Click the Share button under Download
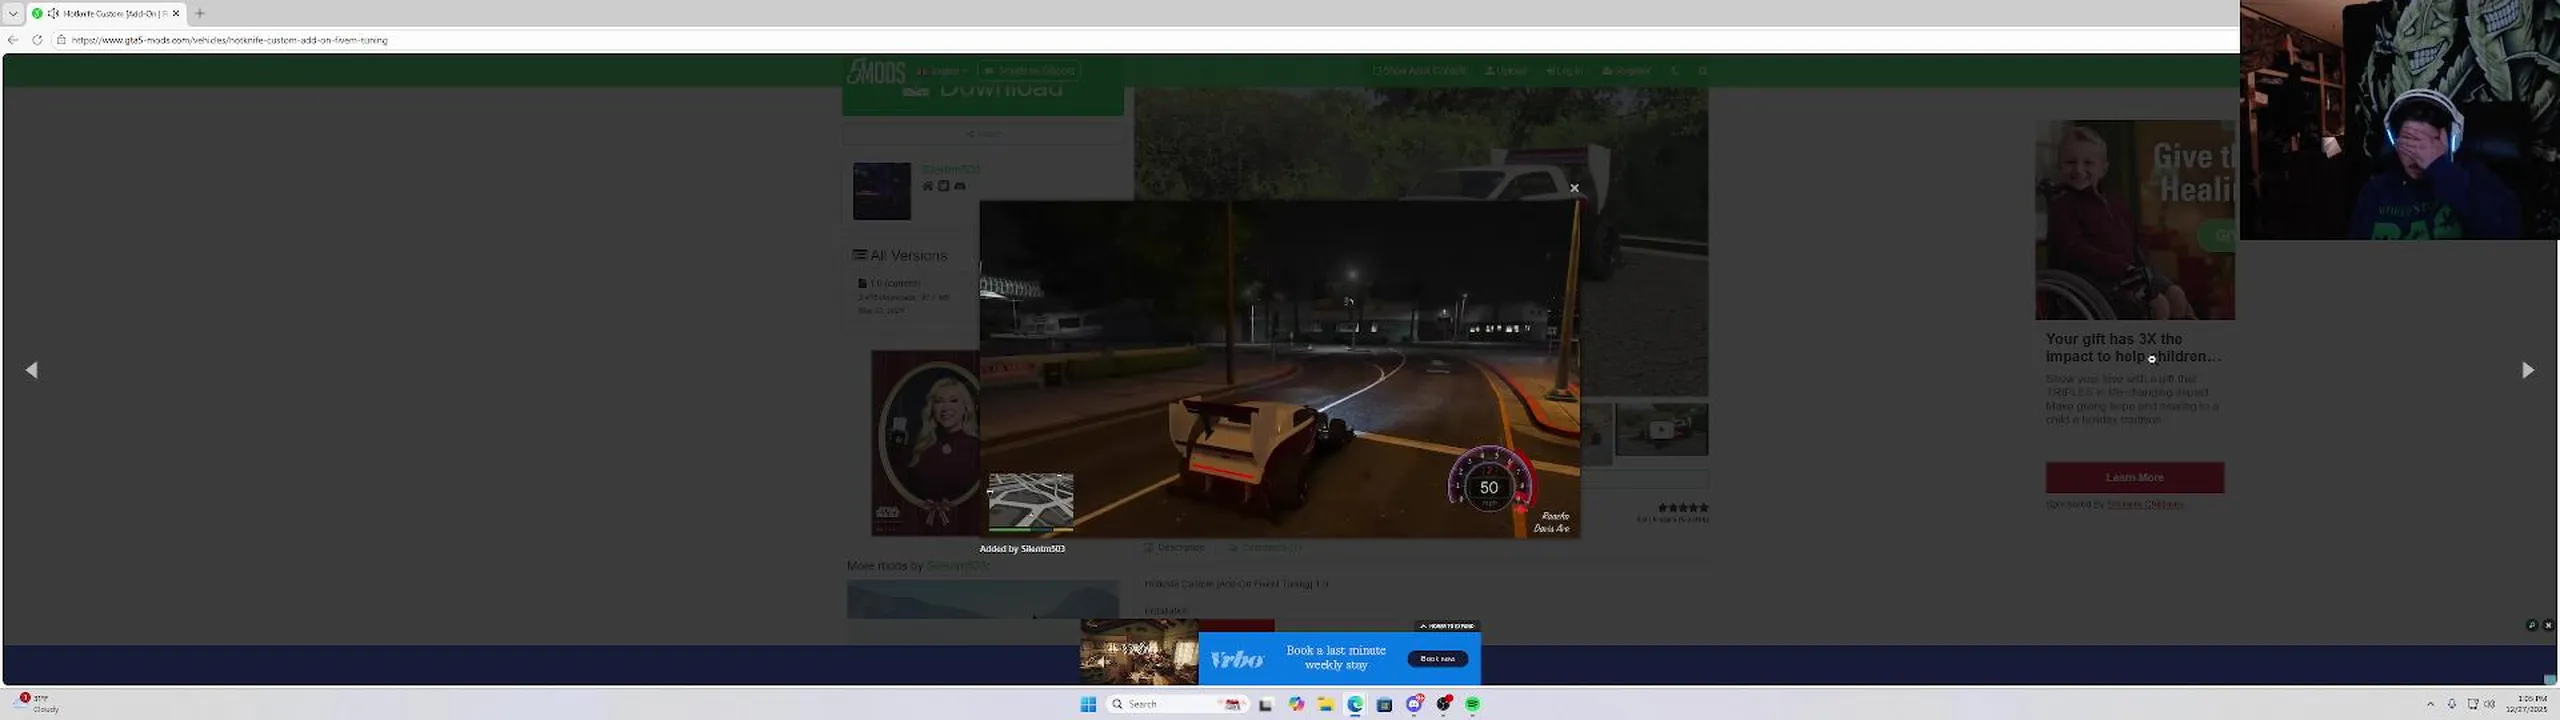The image size is (2560, 720). [x=983, y=133]
